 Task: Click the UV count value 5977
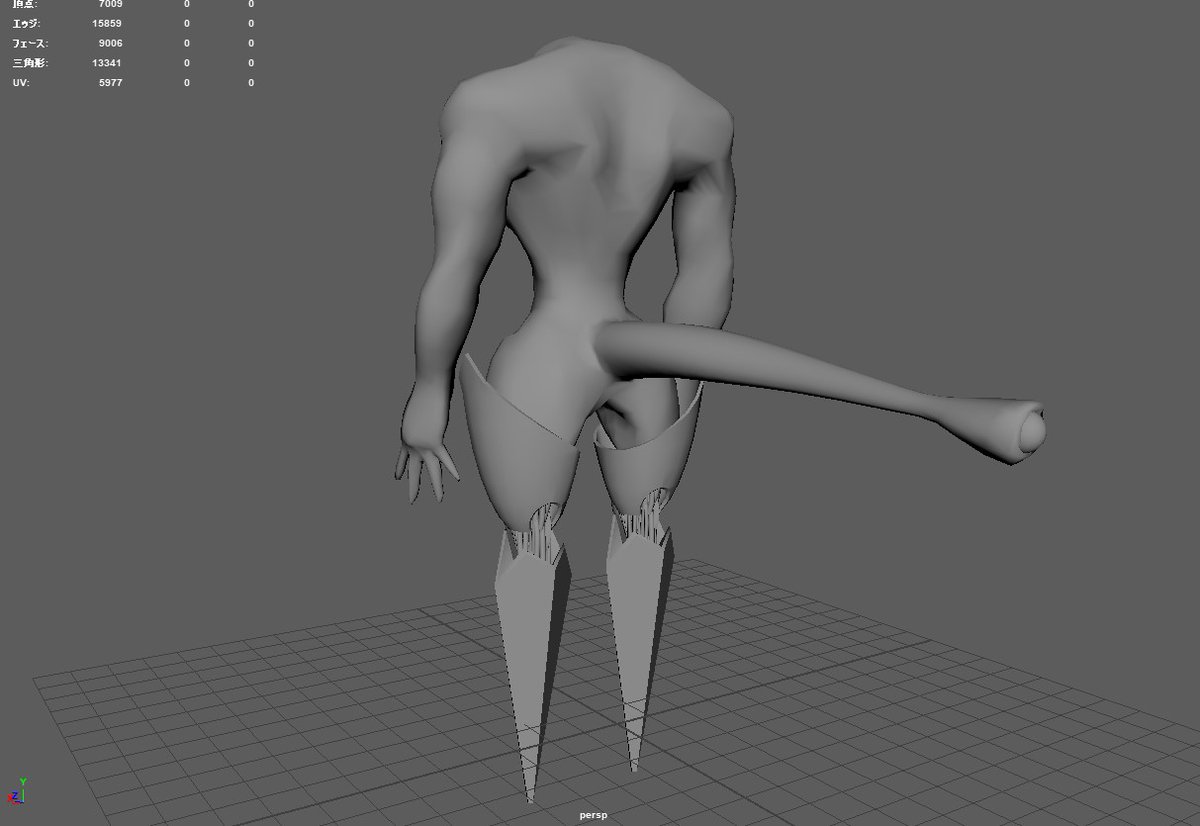pos(110,83)
